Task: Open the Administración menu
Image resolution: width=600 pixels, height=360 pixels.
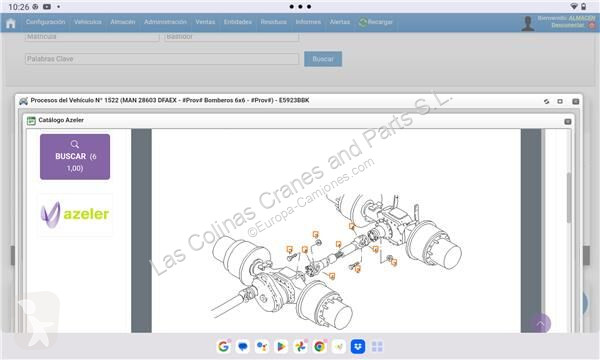Action: [x=165, y=22]
